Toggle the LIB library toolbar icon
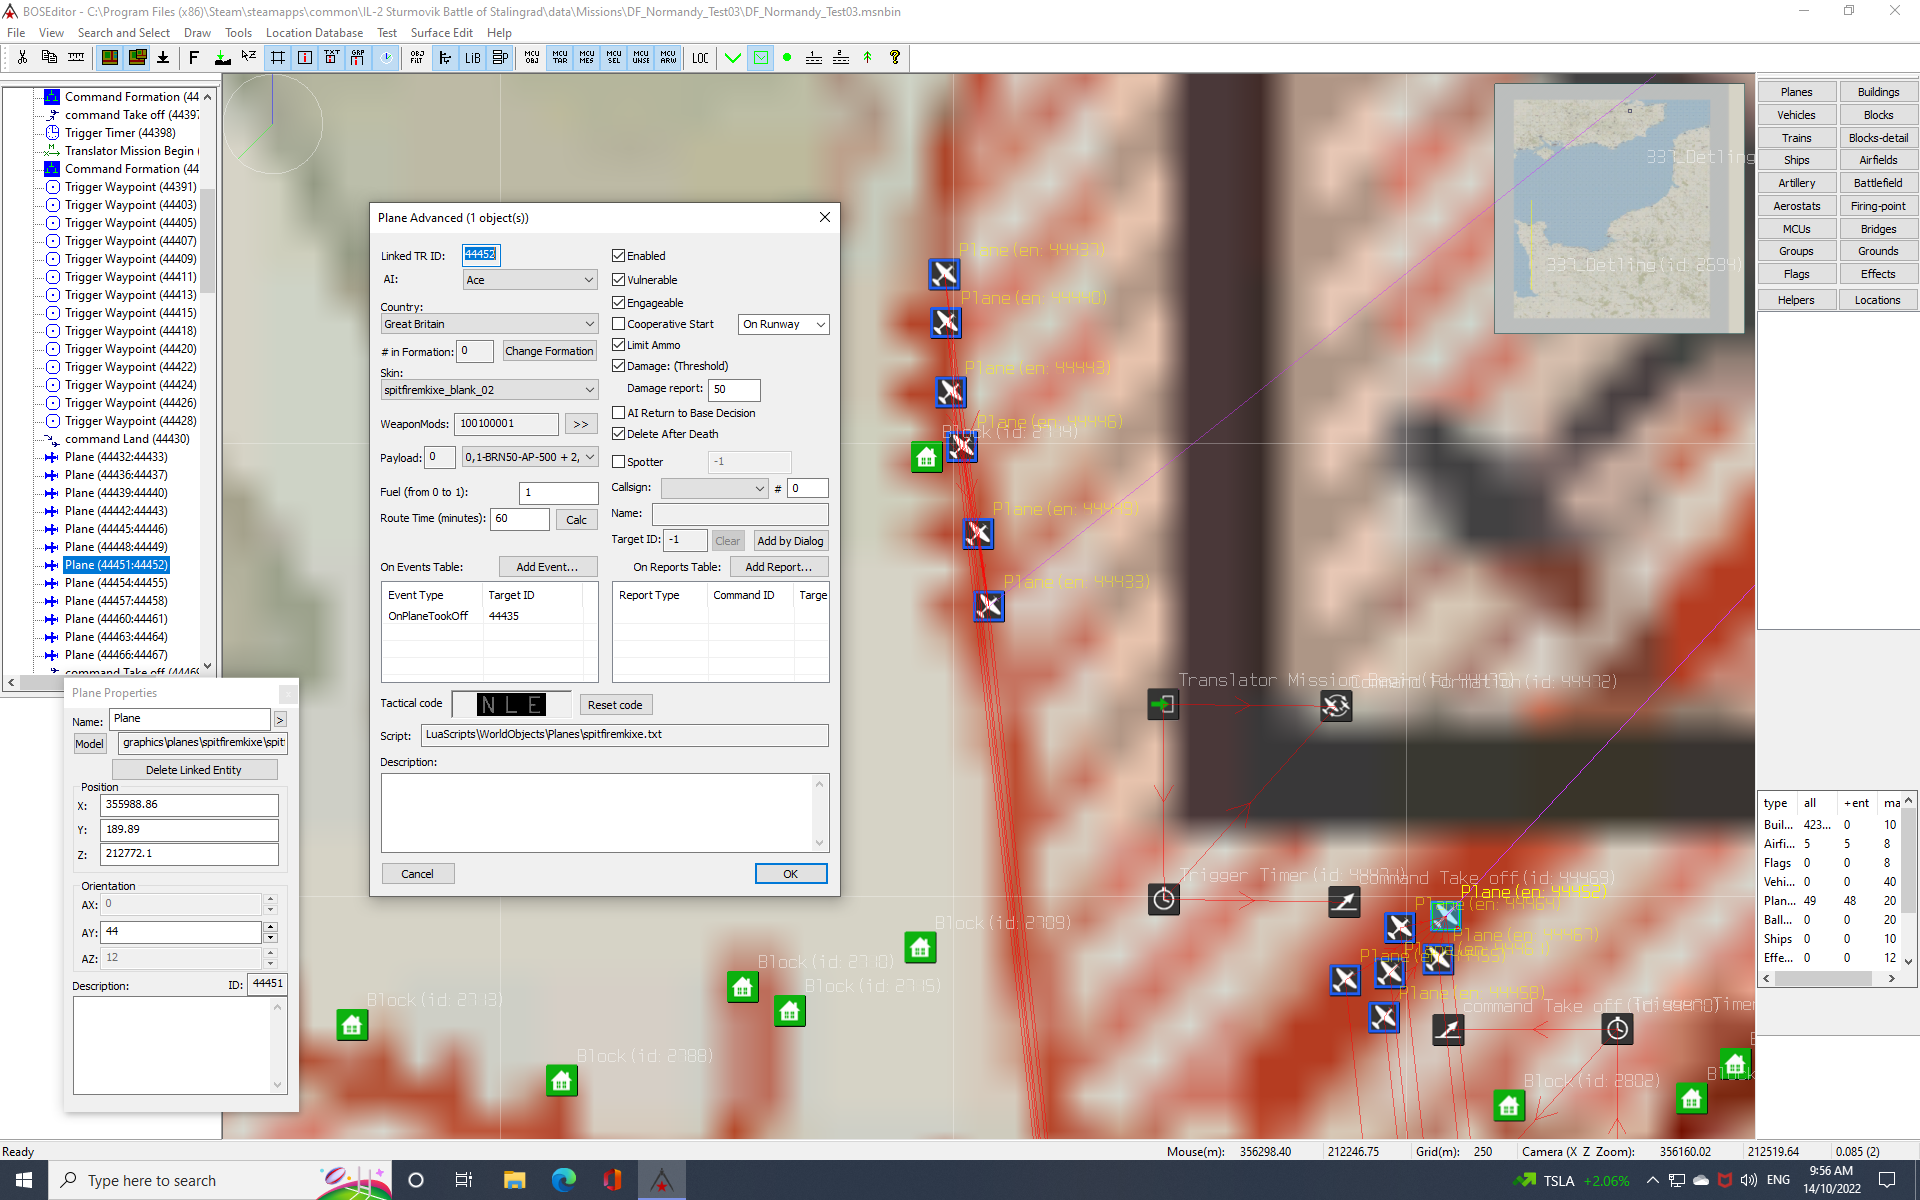This screenshot has height=1200, width=1920. click(x=472, y=58)
